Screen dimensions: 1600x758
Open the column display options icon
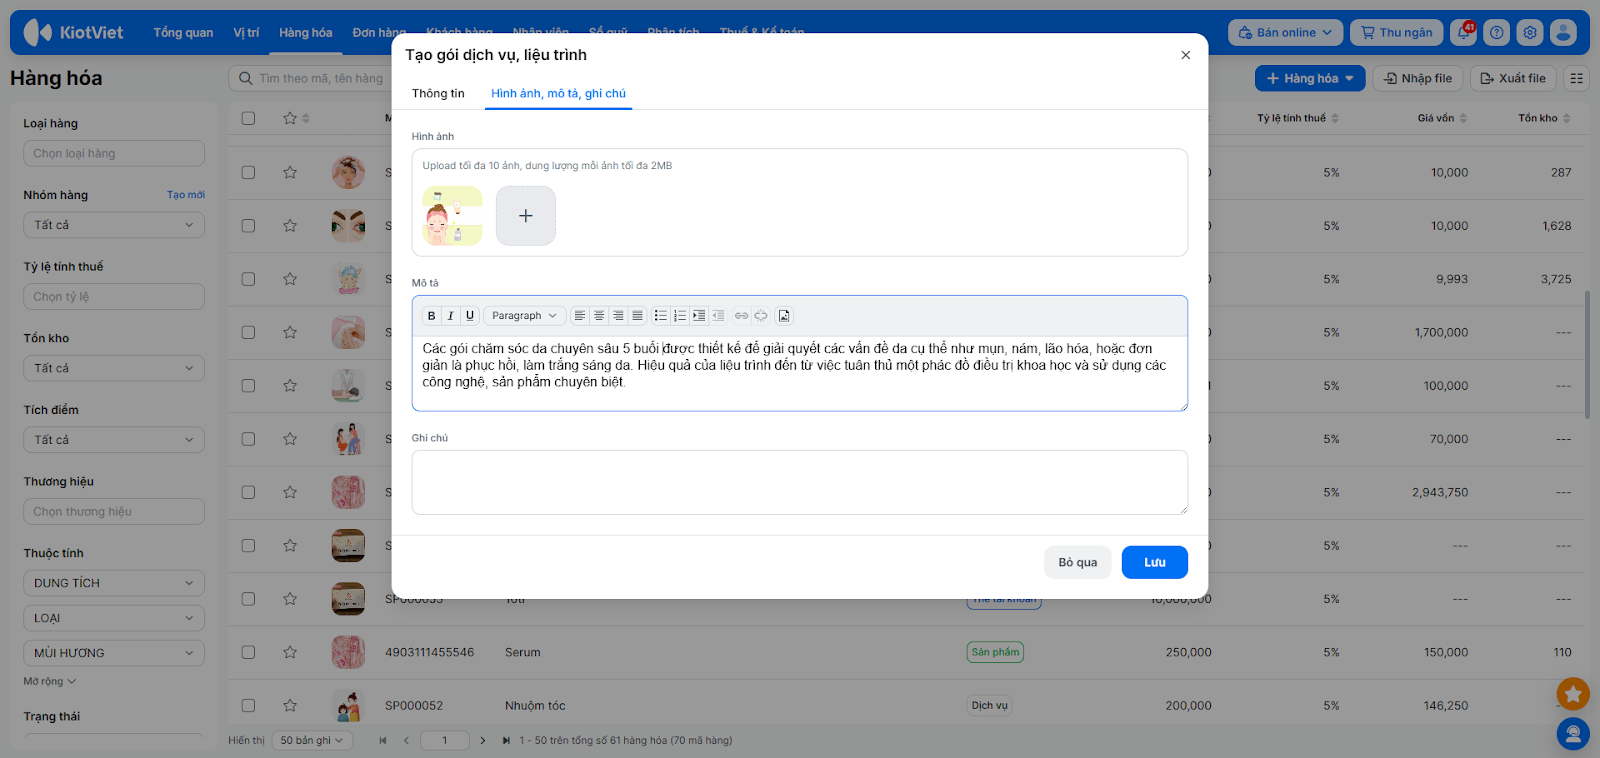tap(1577, 78)
